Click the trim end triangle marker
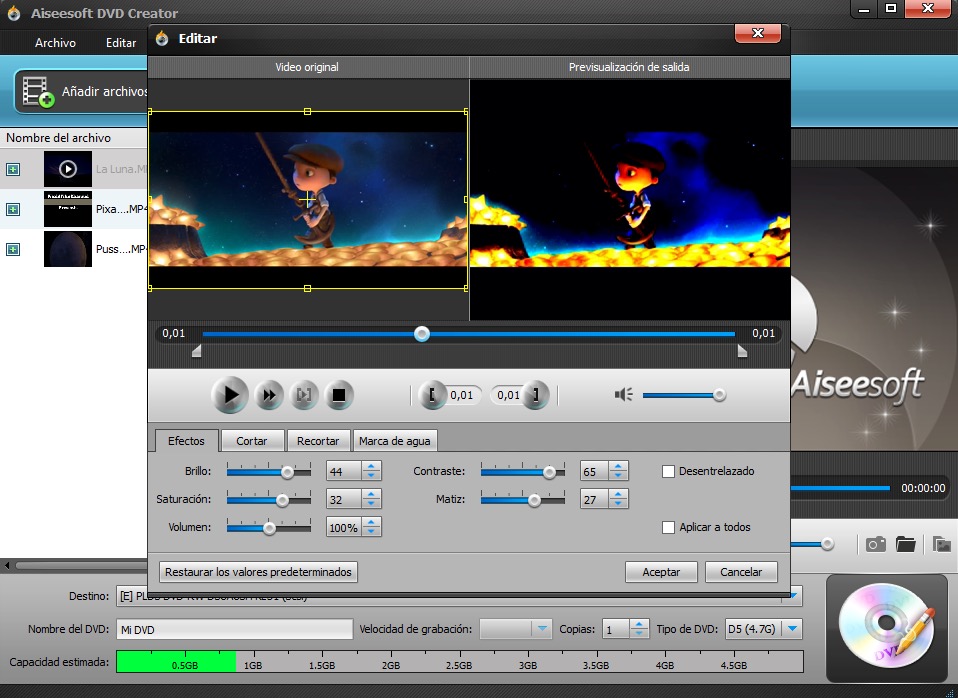Viewport: 958px width, 698px height. click(742, 351)
